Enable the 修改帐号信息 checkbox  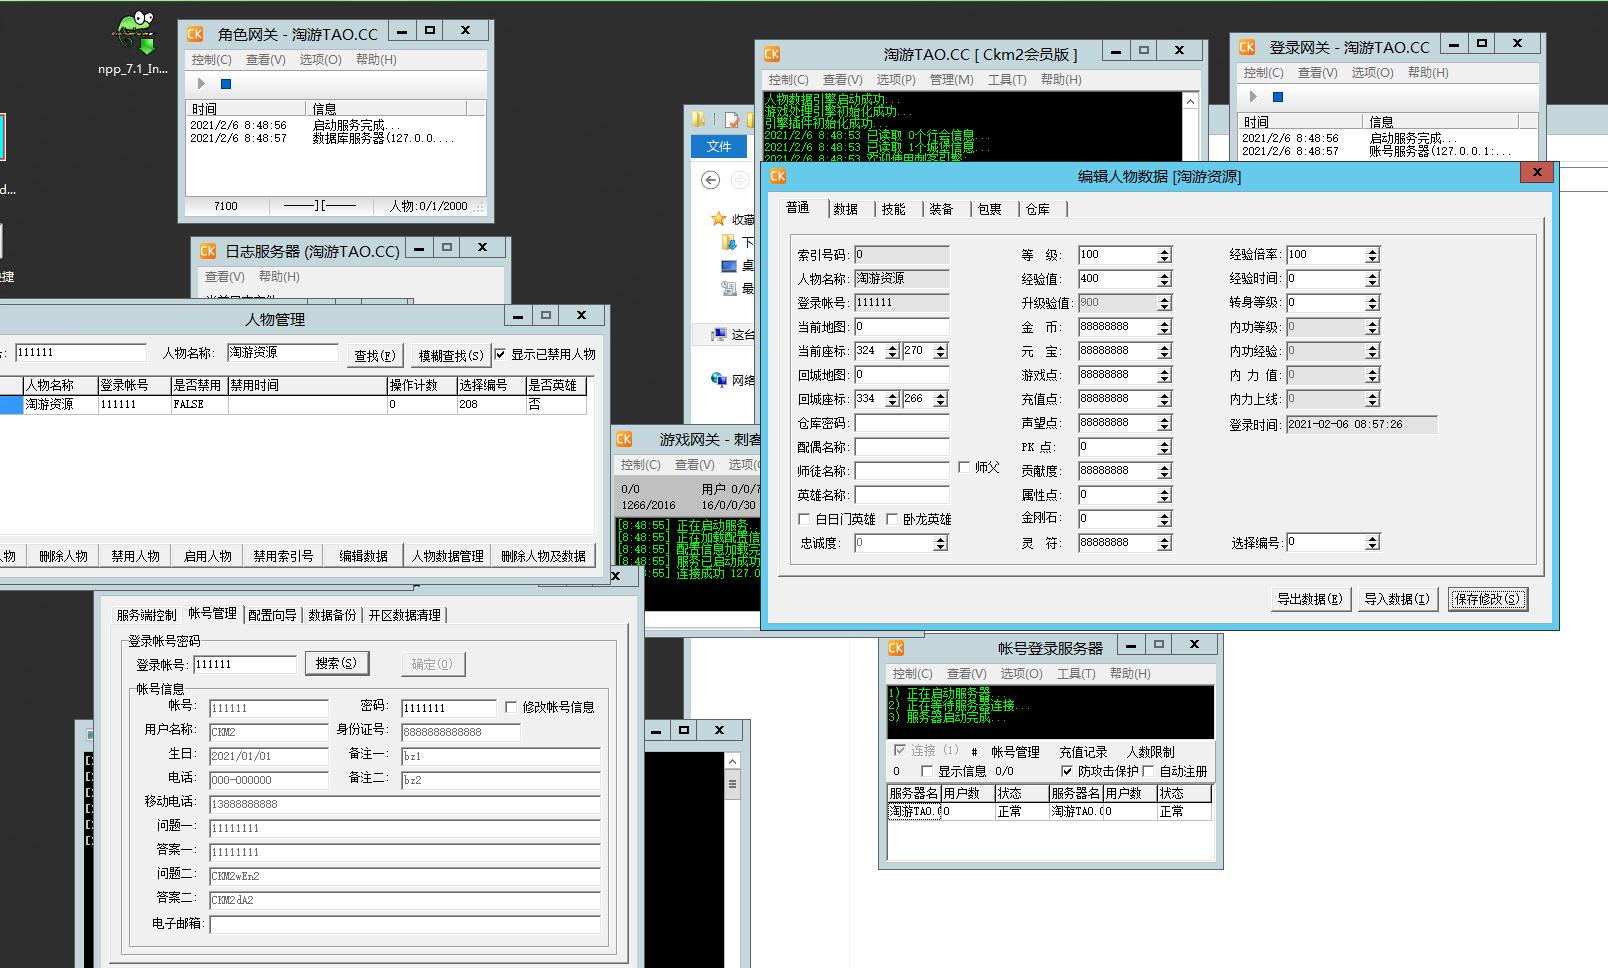click(x=511, y=707)
